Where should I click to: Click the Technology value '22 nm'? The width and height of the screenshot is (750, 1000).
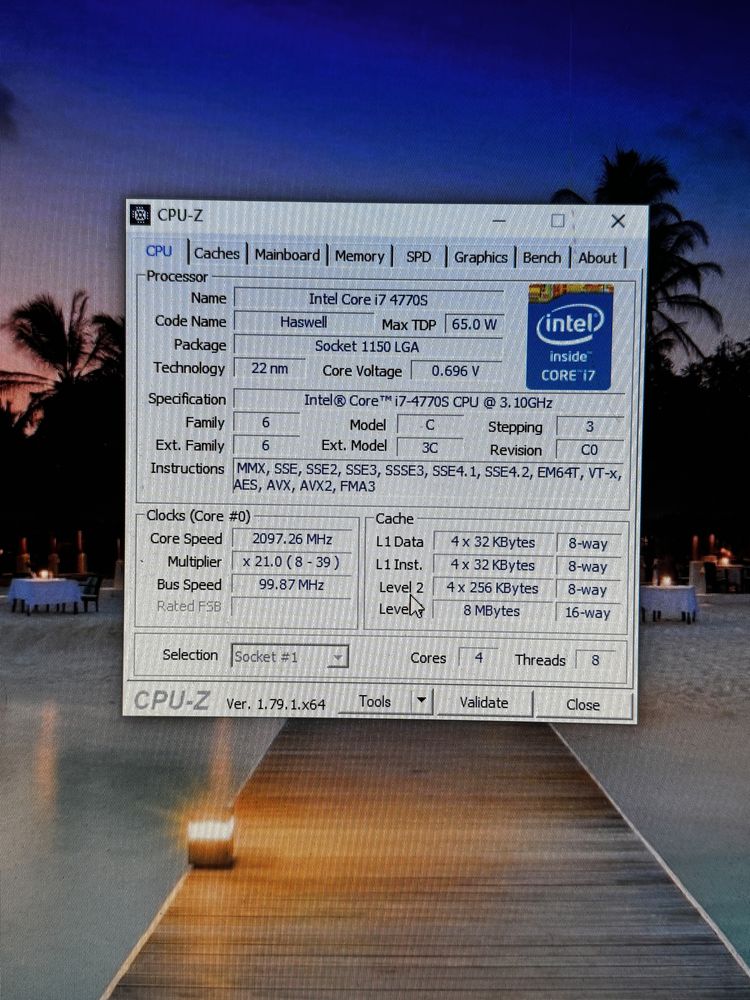[x=269, y=368]
